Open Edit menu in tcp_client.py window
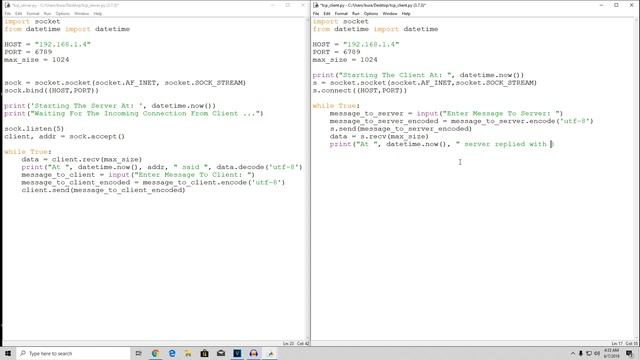Image resolution: width=640 pixels, height=360 pixels. [x=327, y=13]
